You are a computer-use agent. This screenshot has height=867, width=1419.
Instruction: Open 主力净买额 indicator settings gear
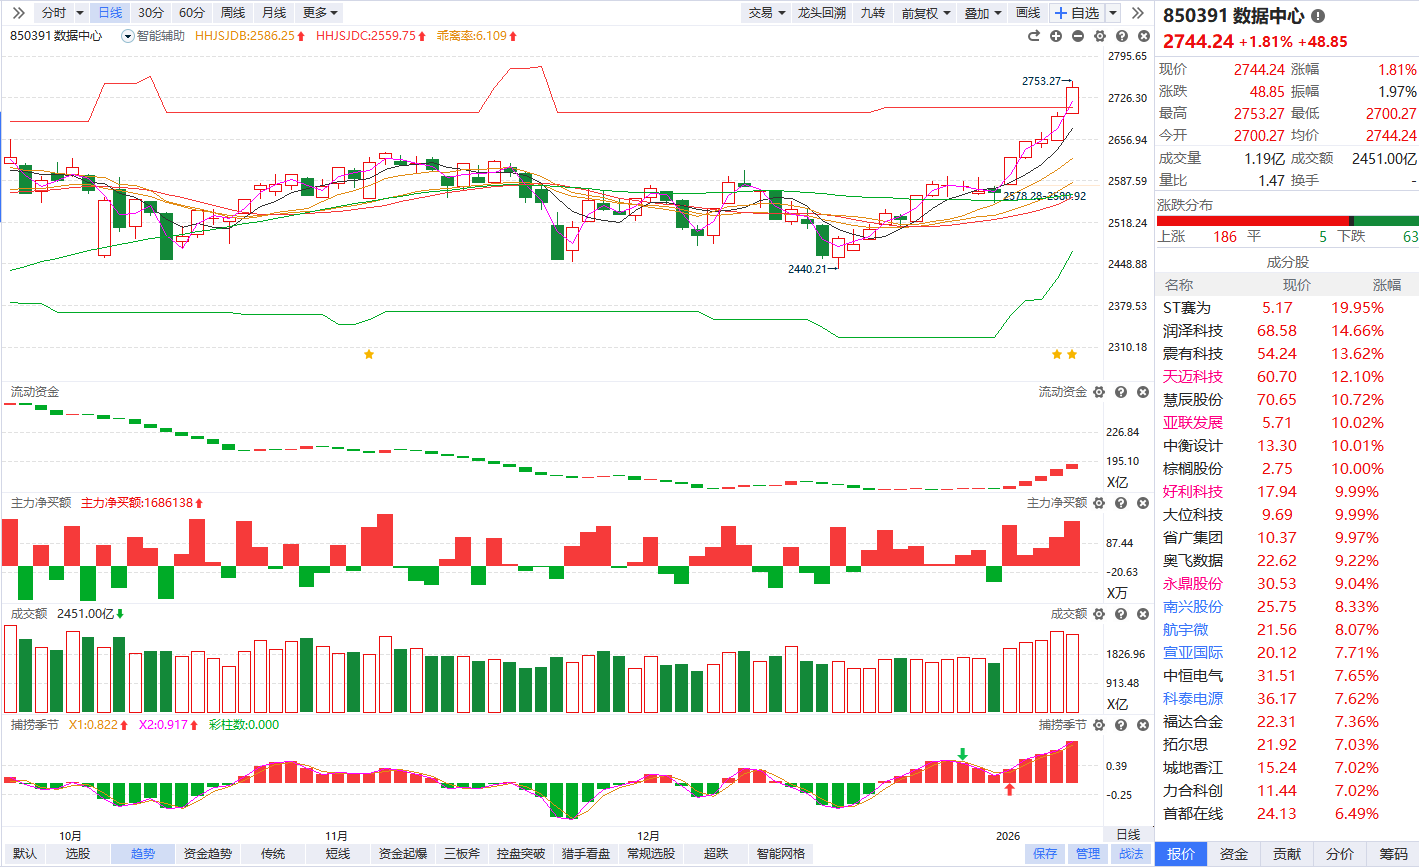coord(1099,503)
